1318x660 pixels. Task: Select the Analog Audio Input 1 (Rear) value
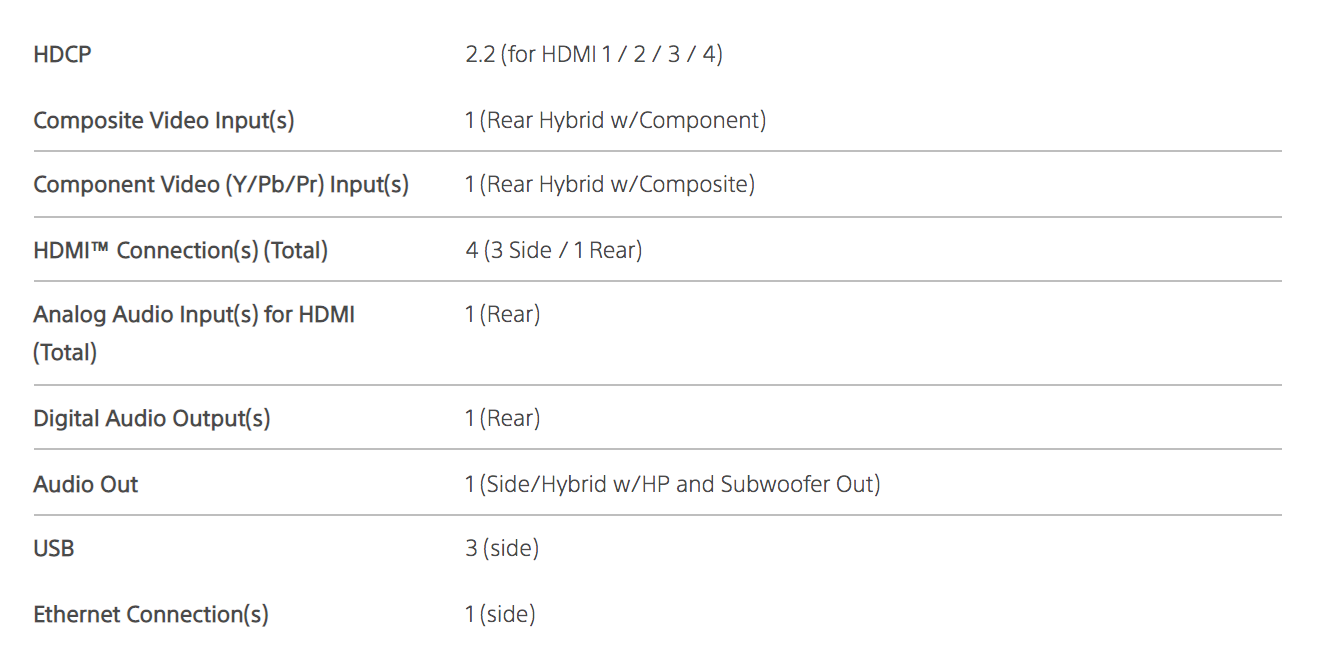coord(502,314)
